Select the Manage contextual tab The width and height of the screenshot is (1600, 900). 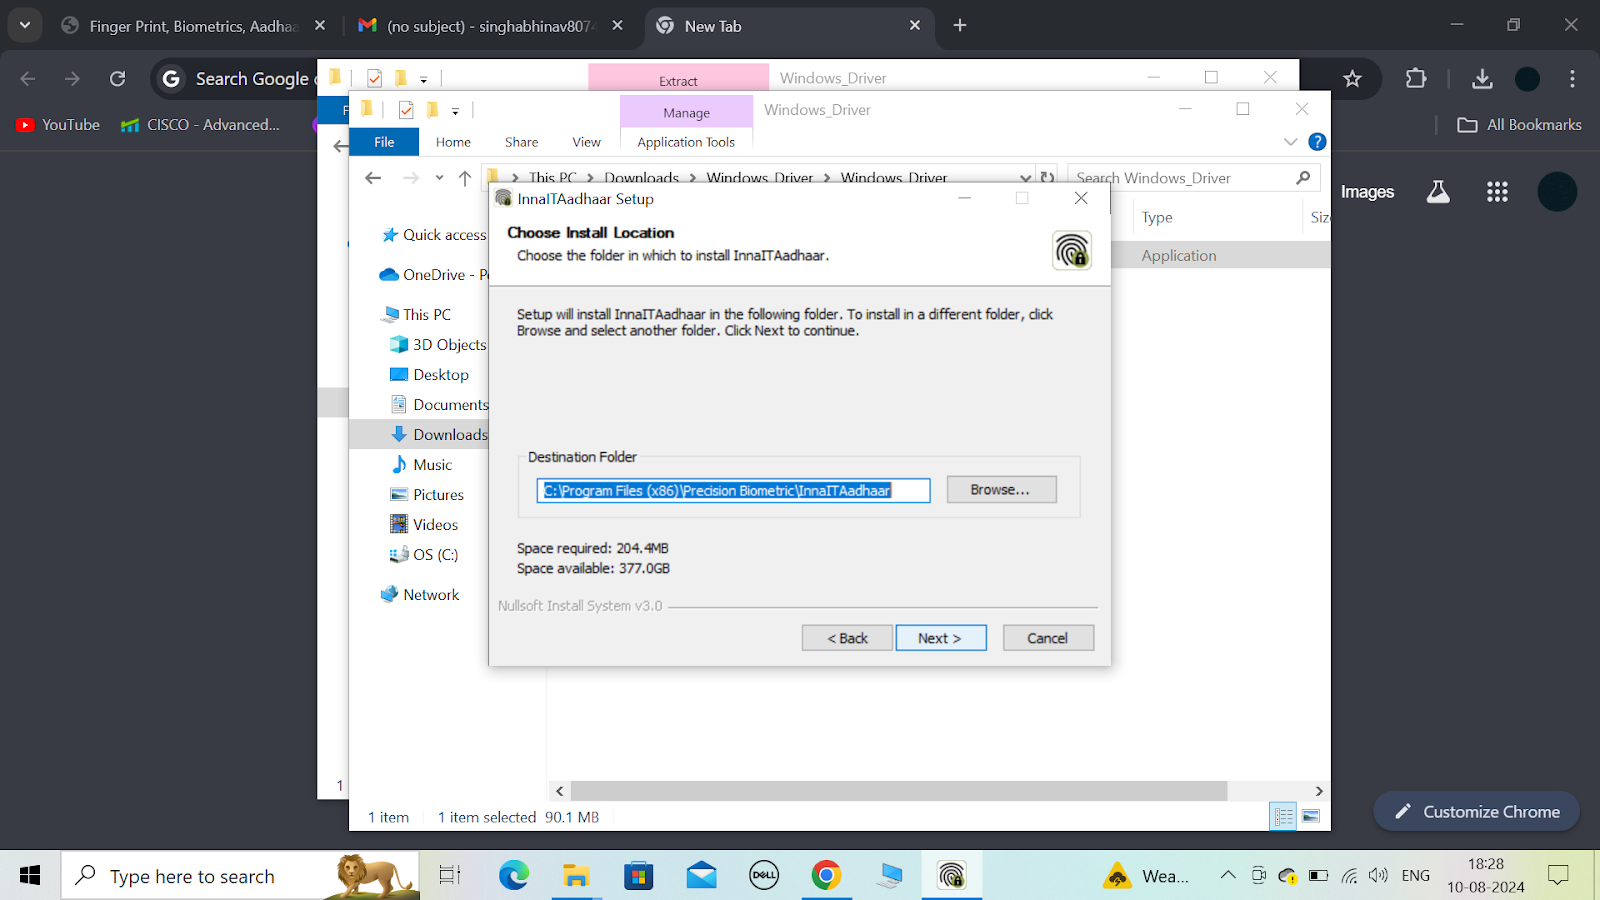[x=686, y=113]
